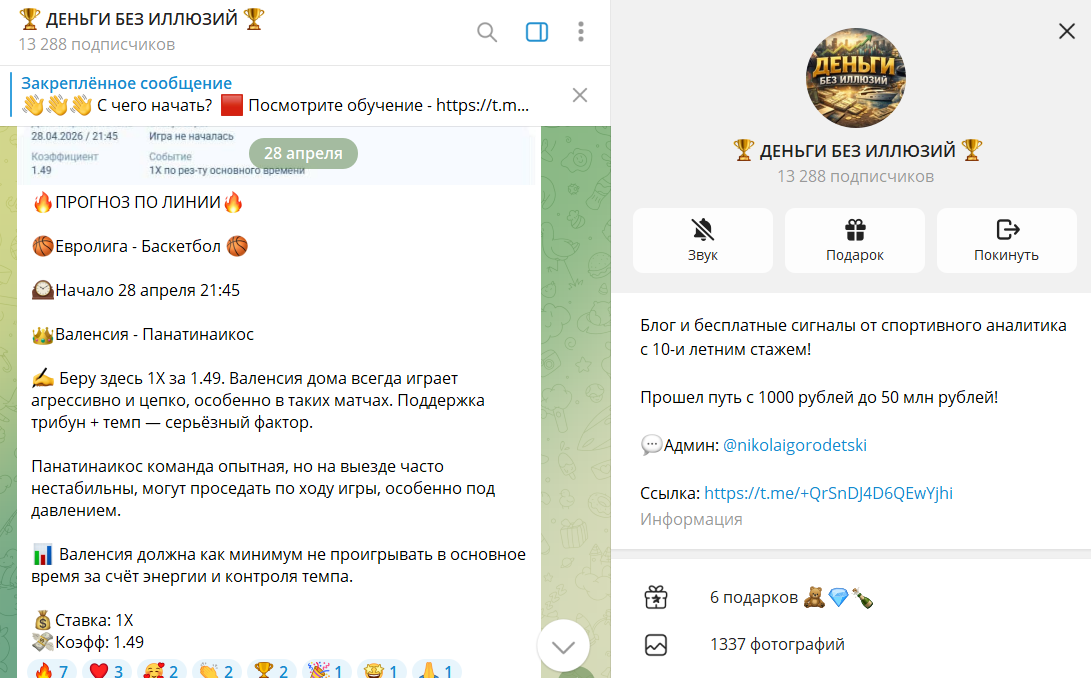This screenshot has width=1091, height=678.
Task: Click the channel avatar image in the info panel
Action: 855,77
